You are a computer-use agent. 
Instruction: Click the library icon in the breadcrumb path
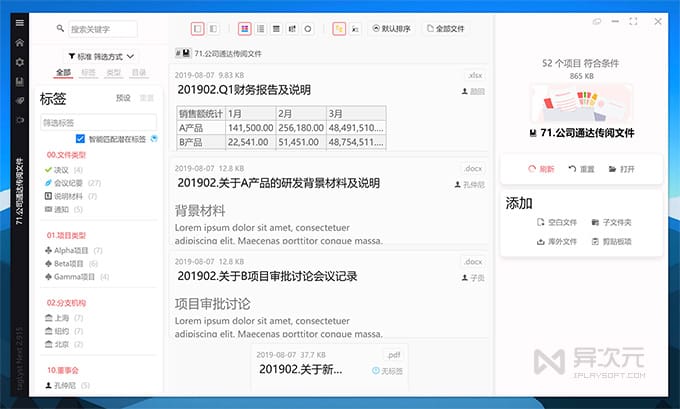[x=186, y=53]
